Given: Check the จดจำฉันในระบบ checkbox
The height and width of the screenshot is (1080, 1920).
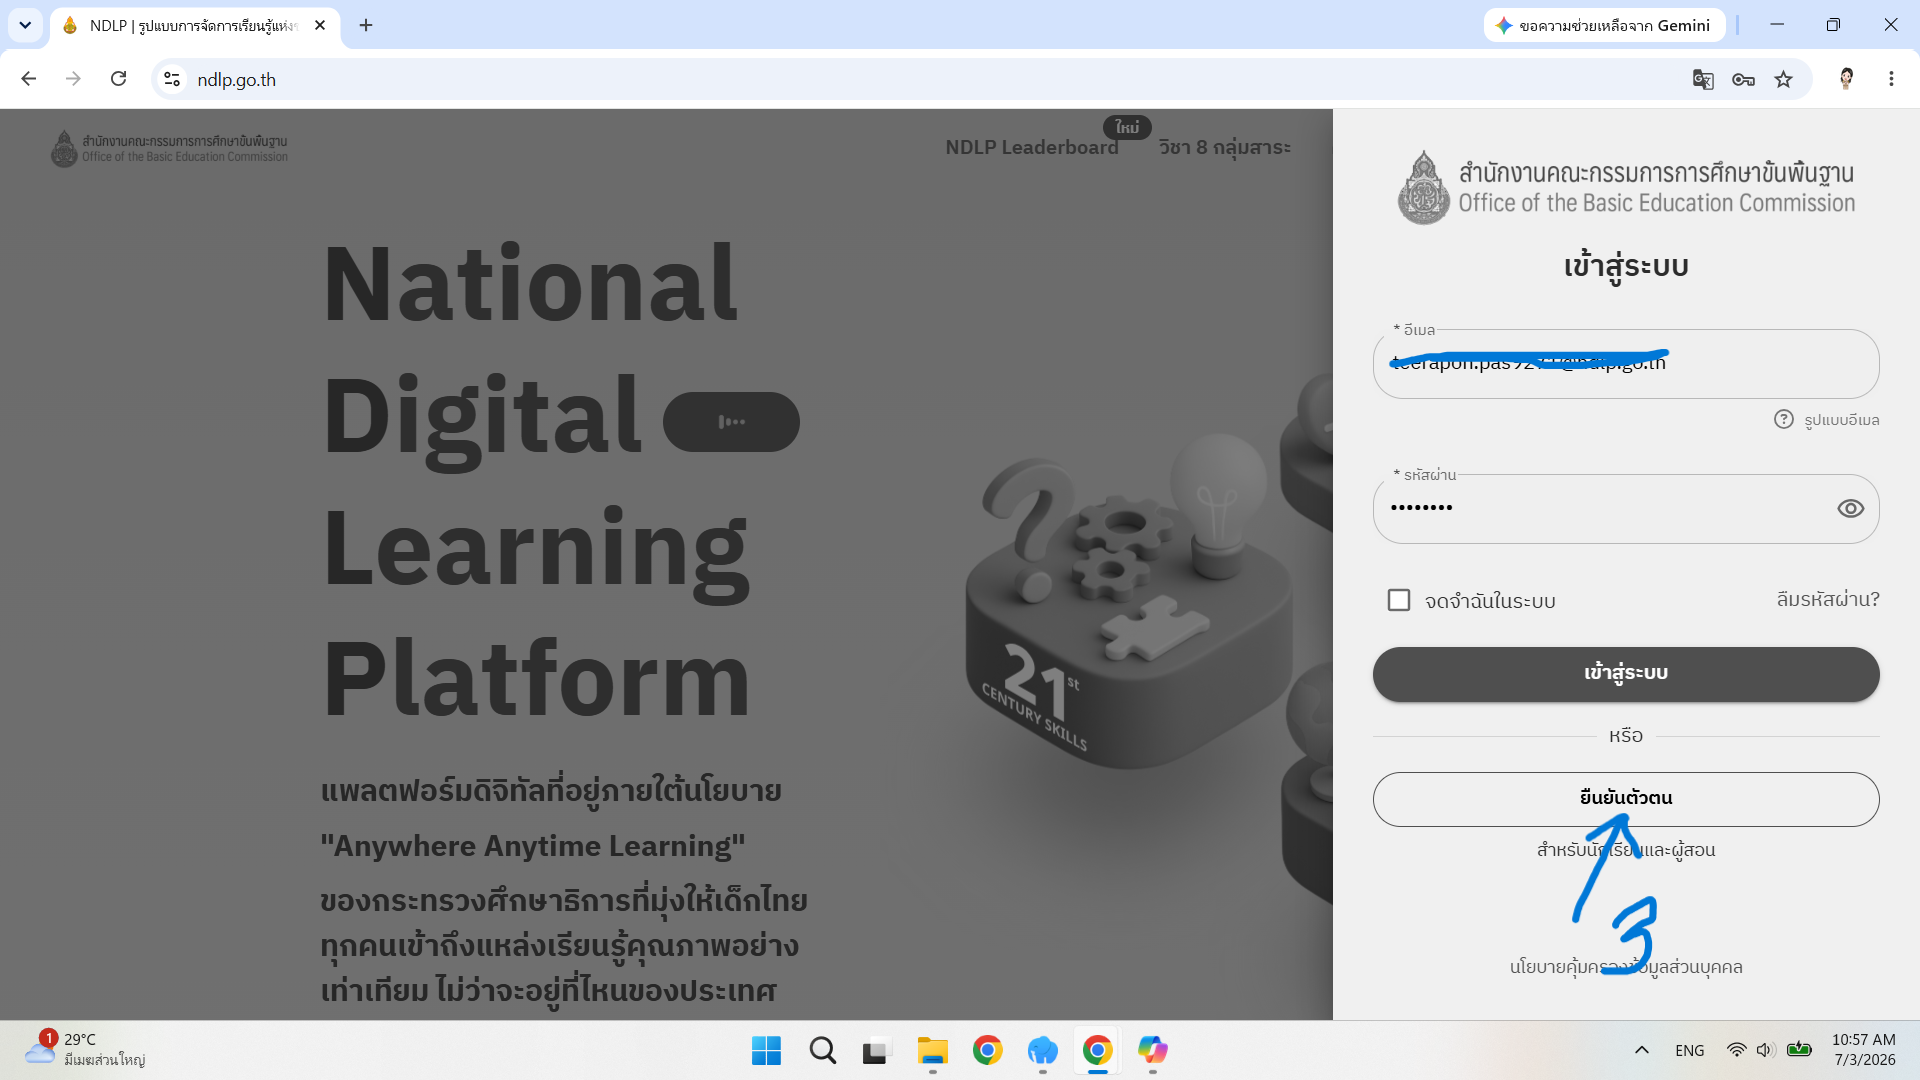Looking at the screenshot, I should click(1399, 600).
